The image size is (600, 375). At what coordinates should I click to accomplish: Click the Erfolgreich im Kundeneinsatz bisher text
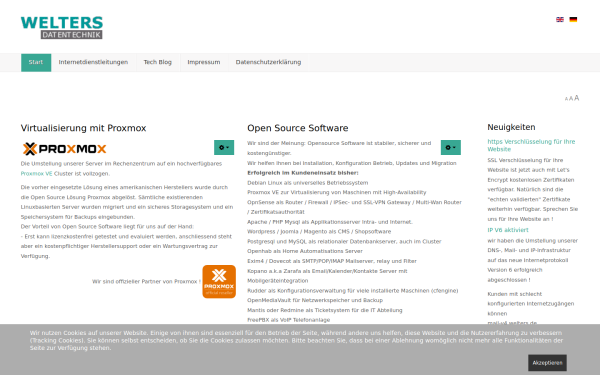click(x=303, y=173)
